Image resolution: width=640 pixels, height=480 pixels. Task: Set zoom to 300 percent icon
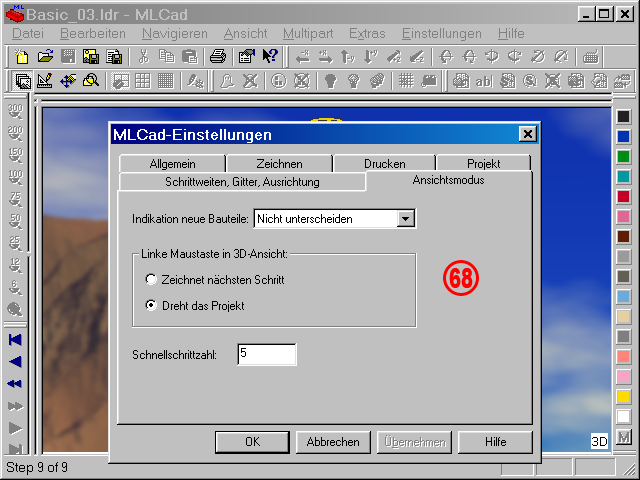coord(16,111)
